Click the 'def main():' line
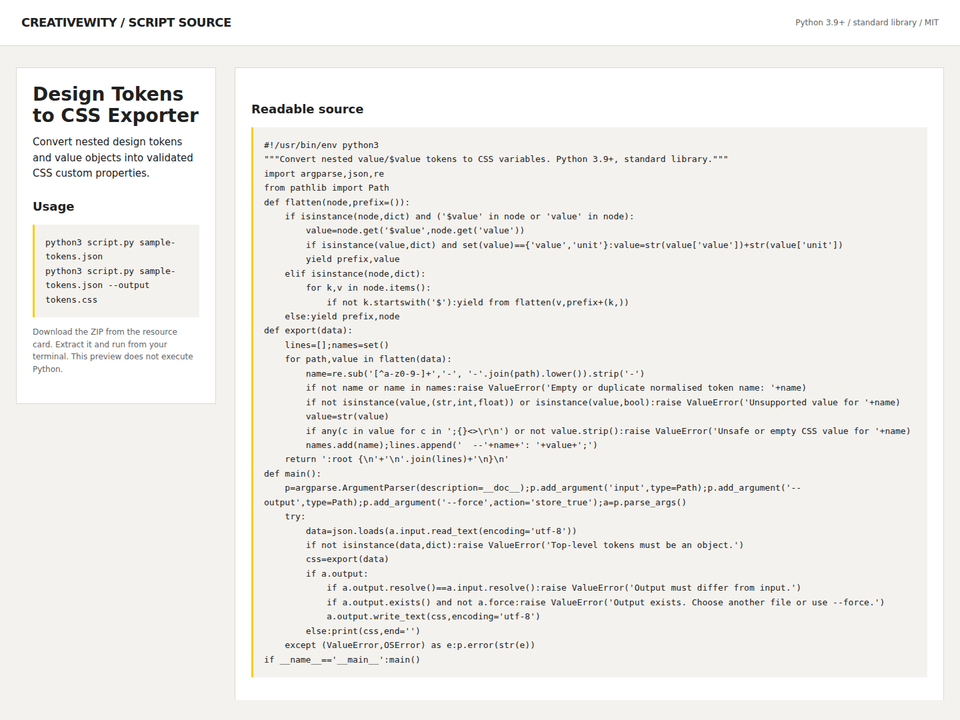The width and height of the screenshot is (960, 720). [293, 474]
